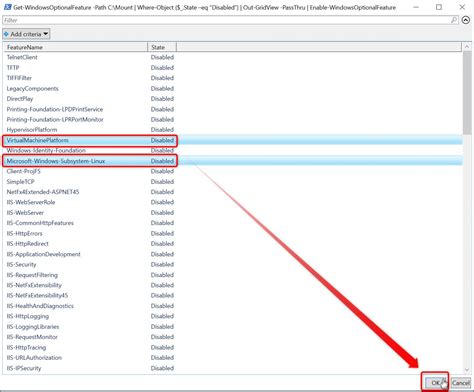Select Printing-Foundation-LPRPortMonitor

pyautogui.click(x=233, y=119)
